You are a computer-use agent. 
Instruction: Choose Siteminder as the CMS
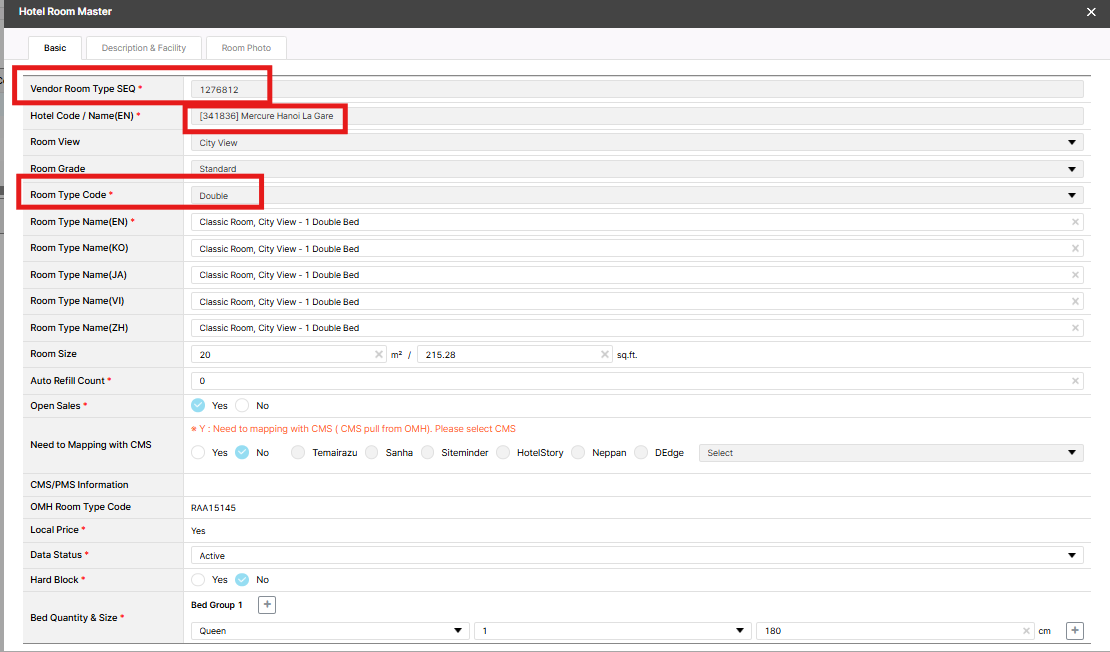coord(428,453)
